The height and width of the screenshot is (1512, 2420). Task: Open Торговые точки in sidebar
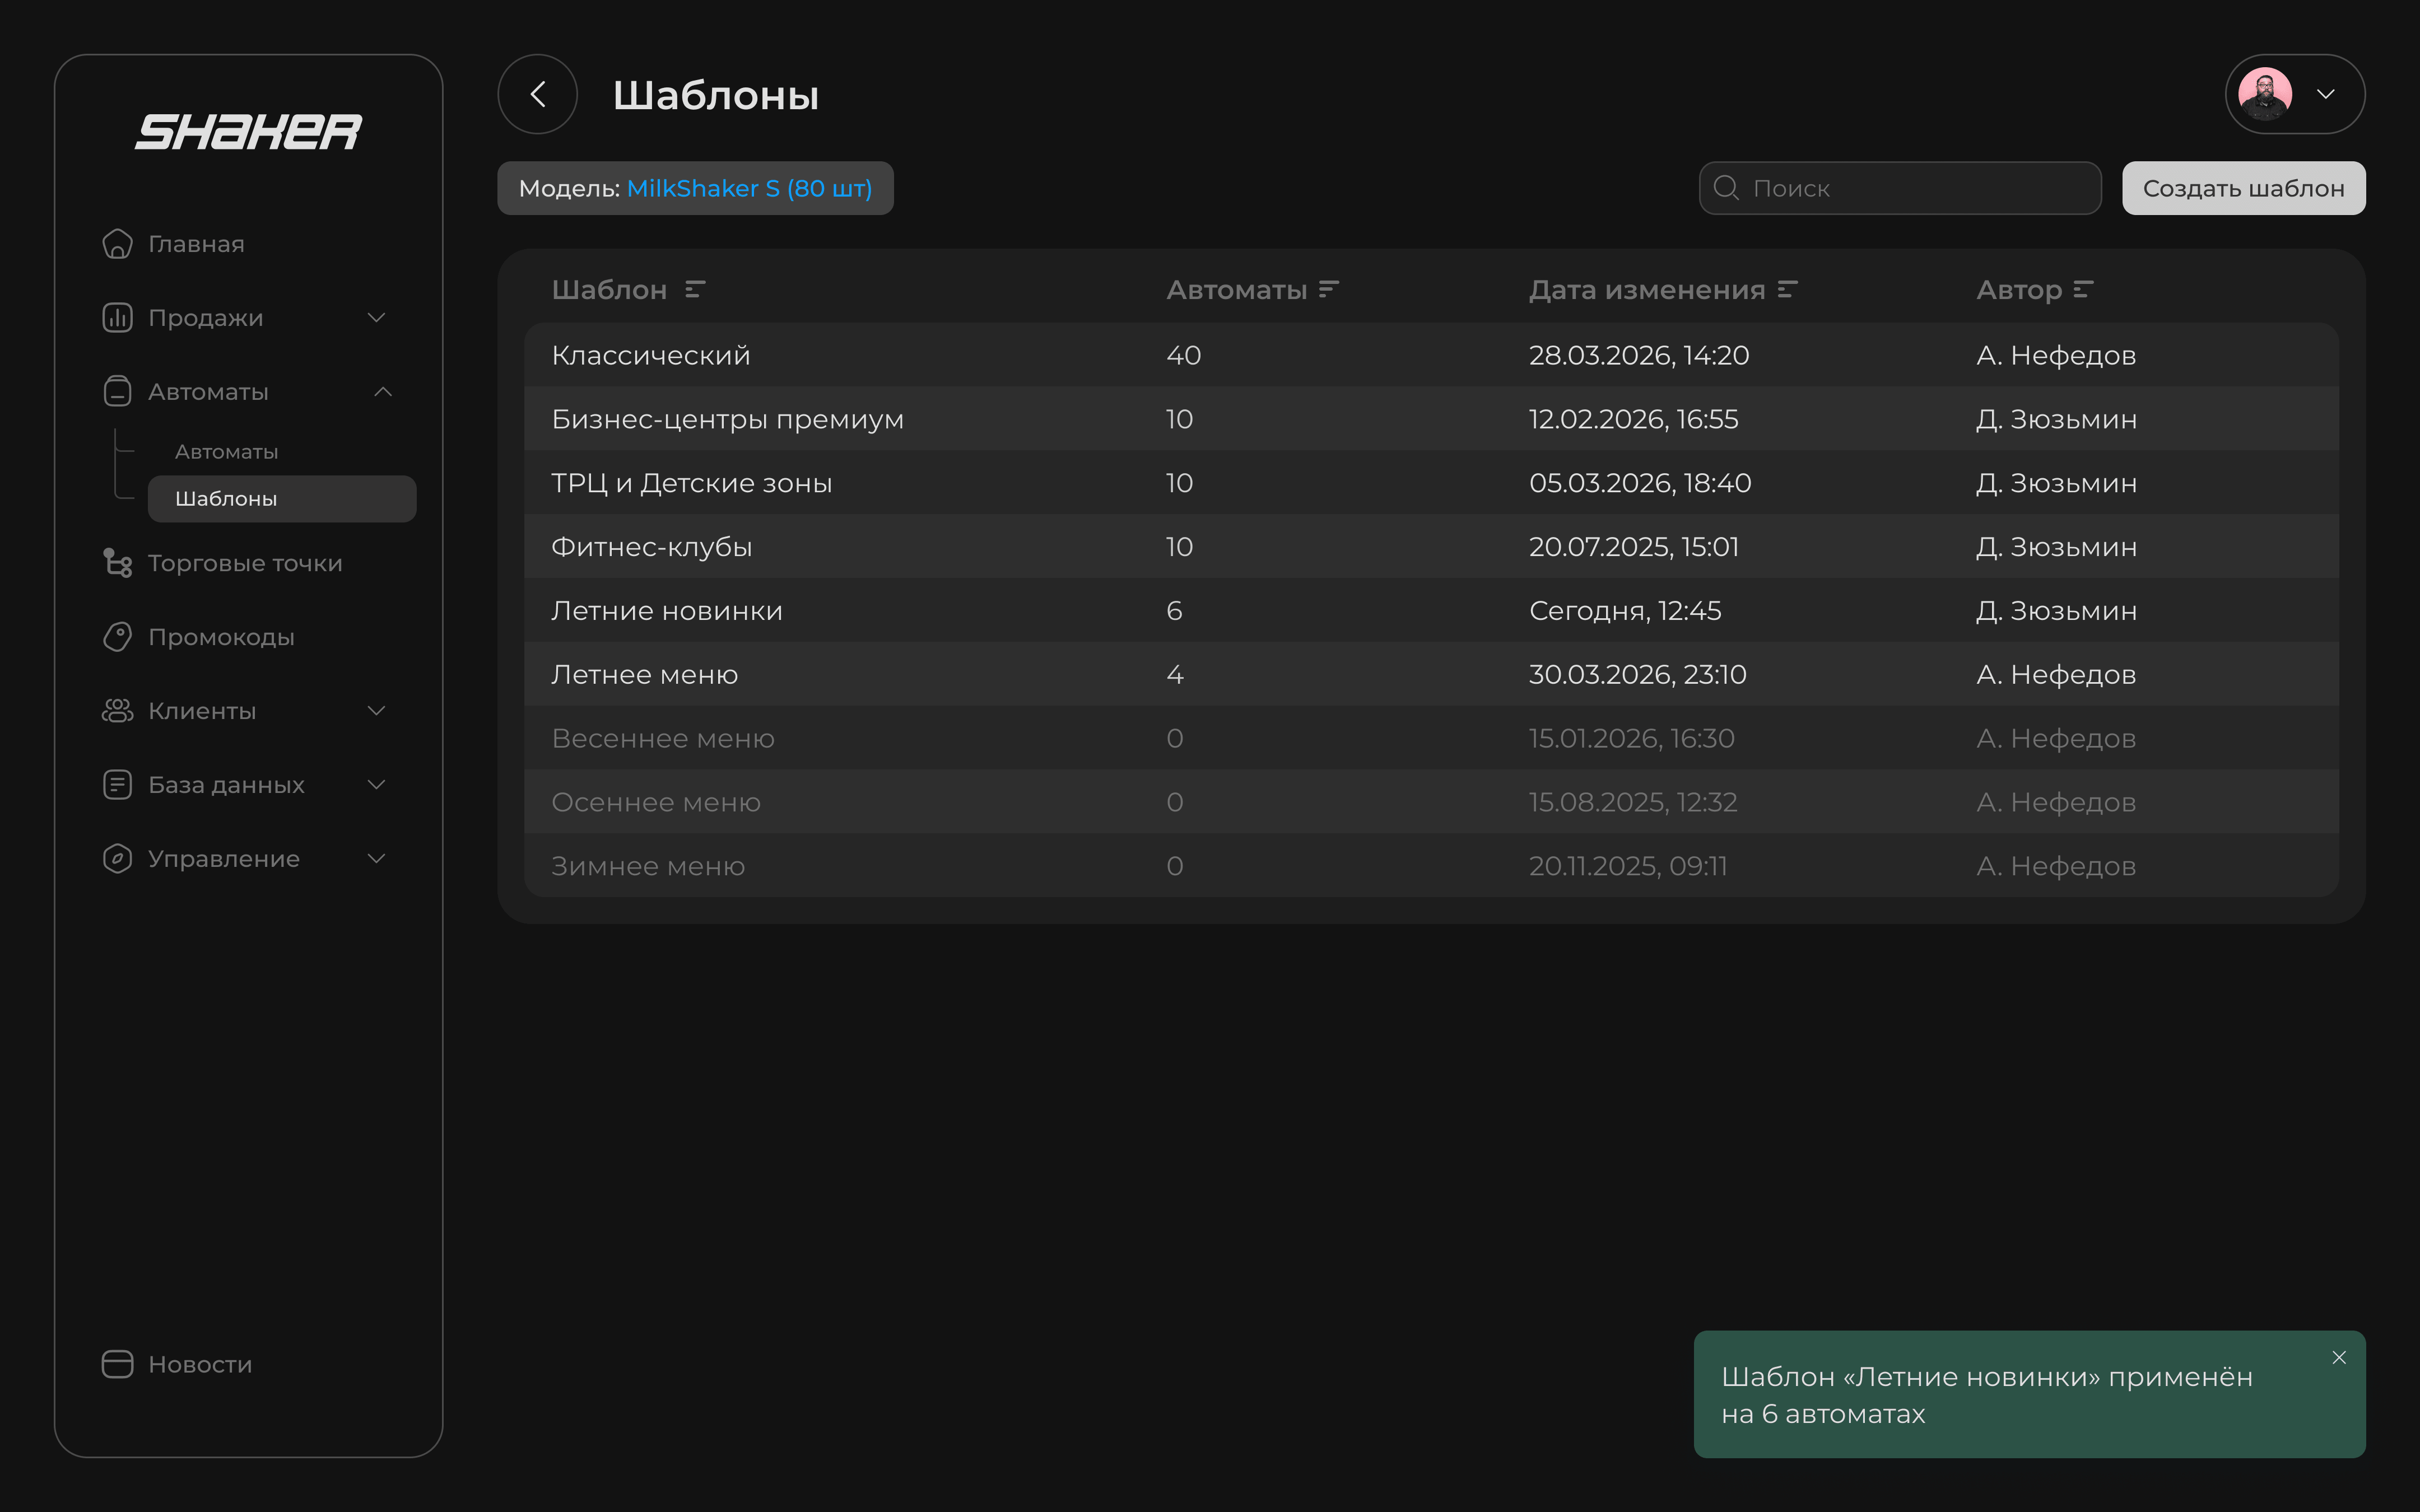tap(244, 563)
